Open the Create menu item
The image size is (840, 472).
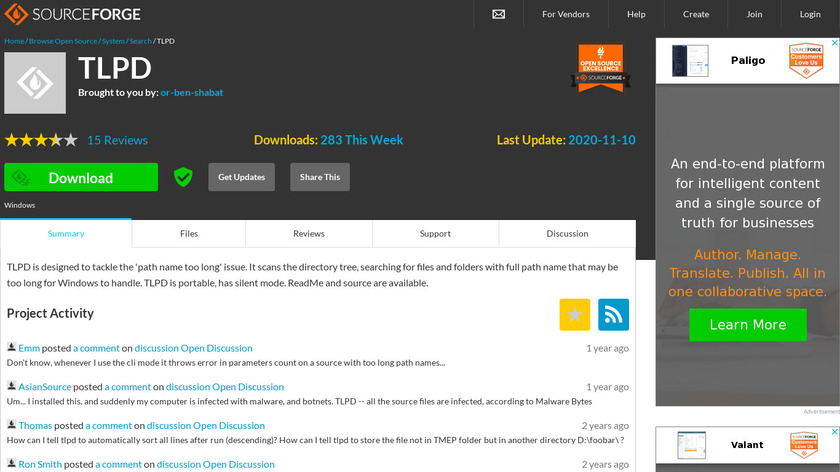(x=696, y=14)
